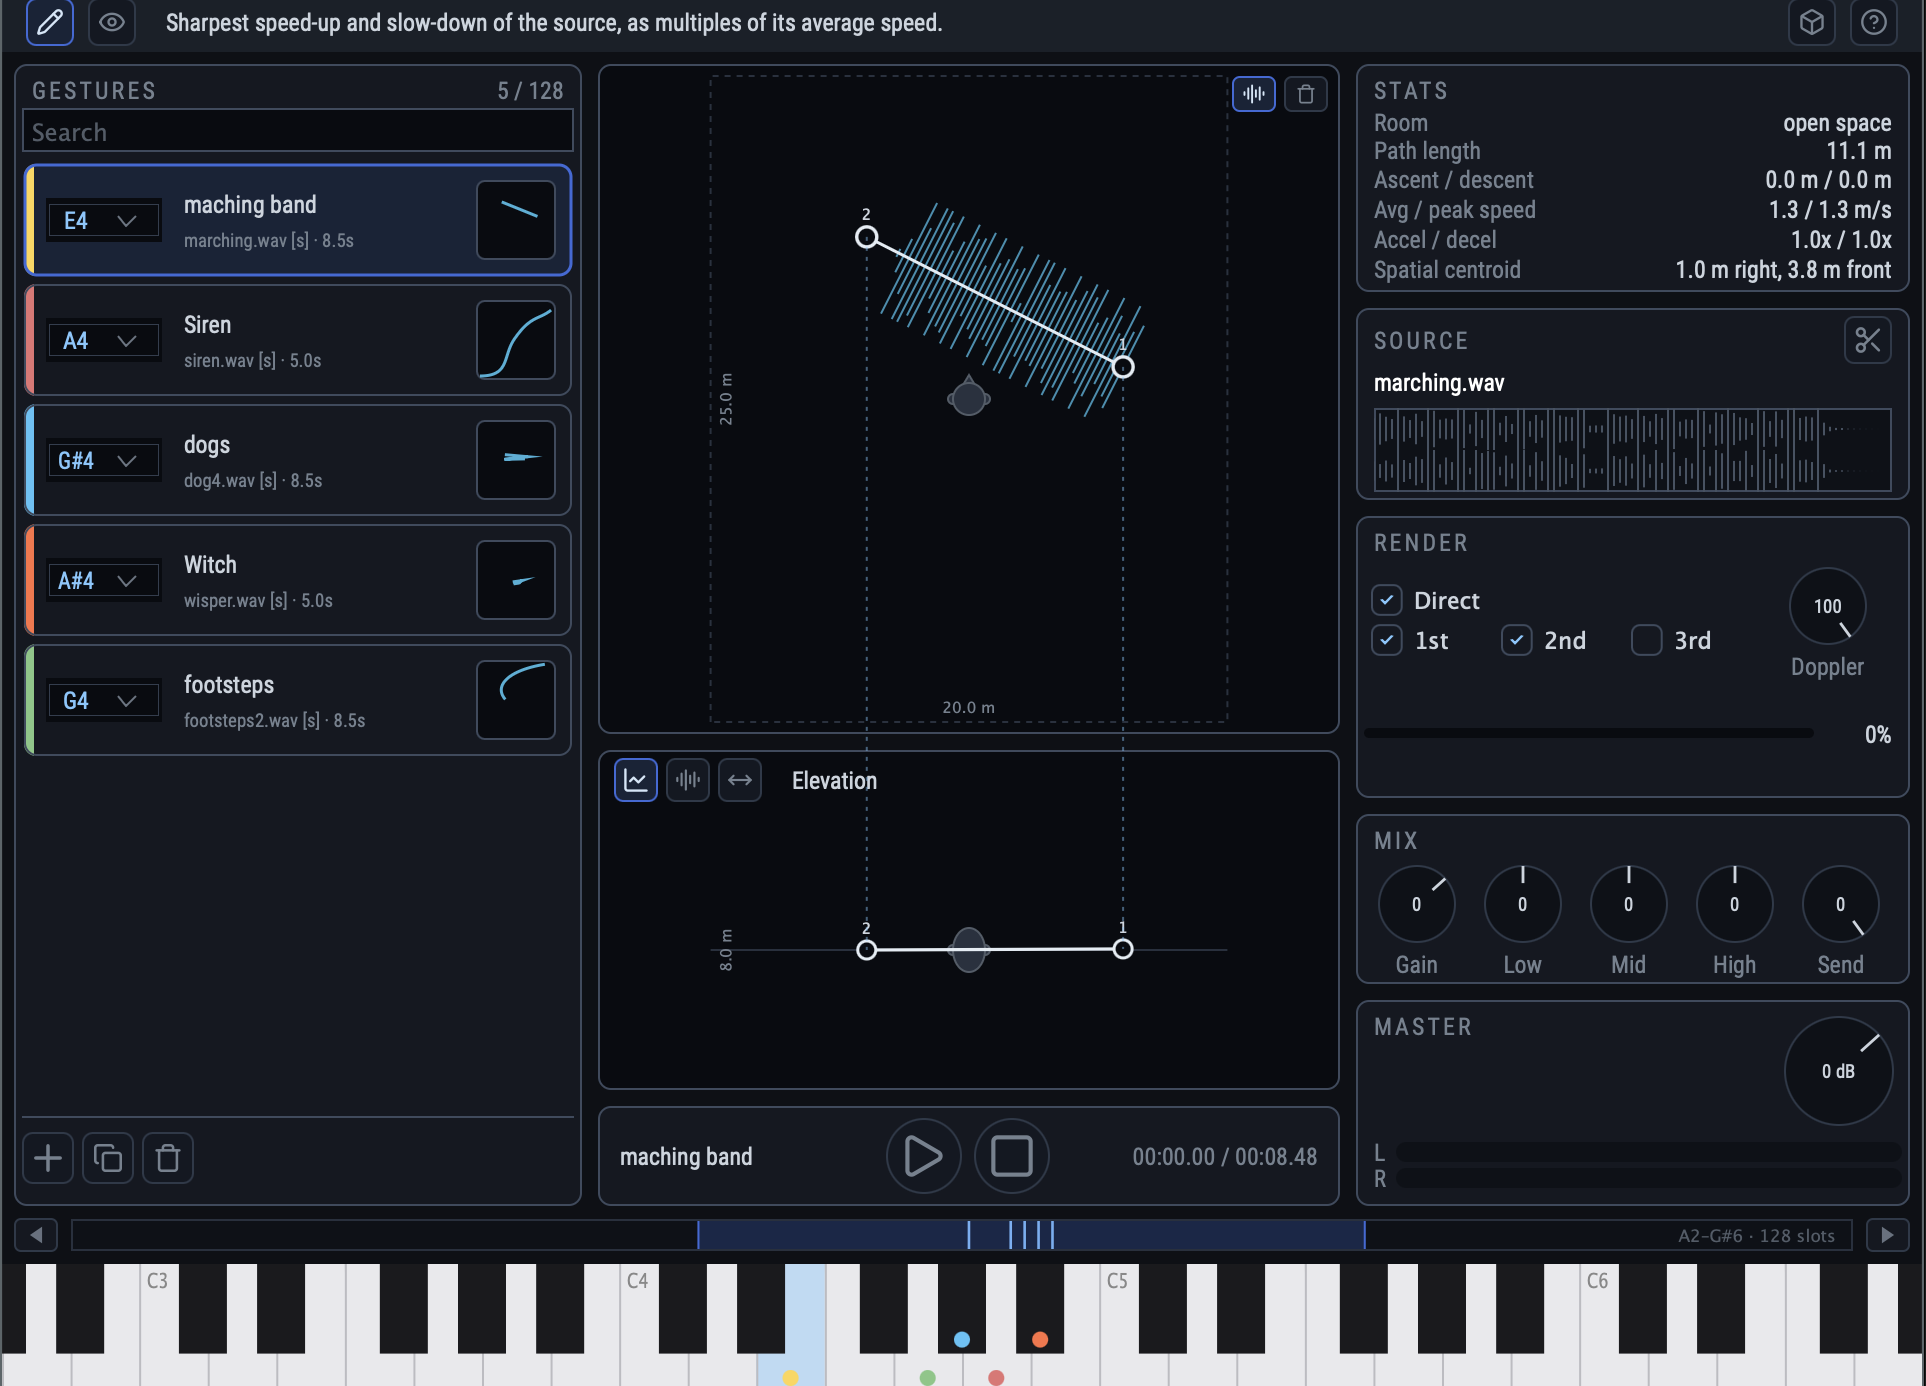The image size is (1926, 1386).
Task: Delete path using trash icon in canvas
Action: click(x=1306, y=94)
